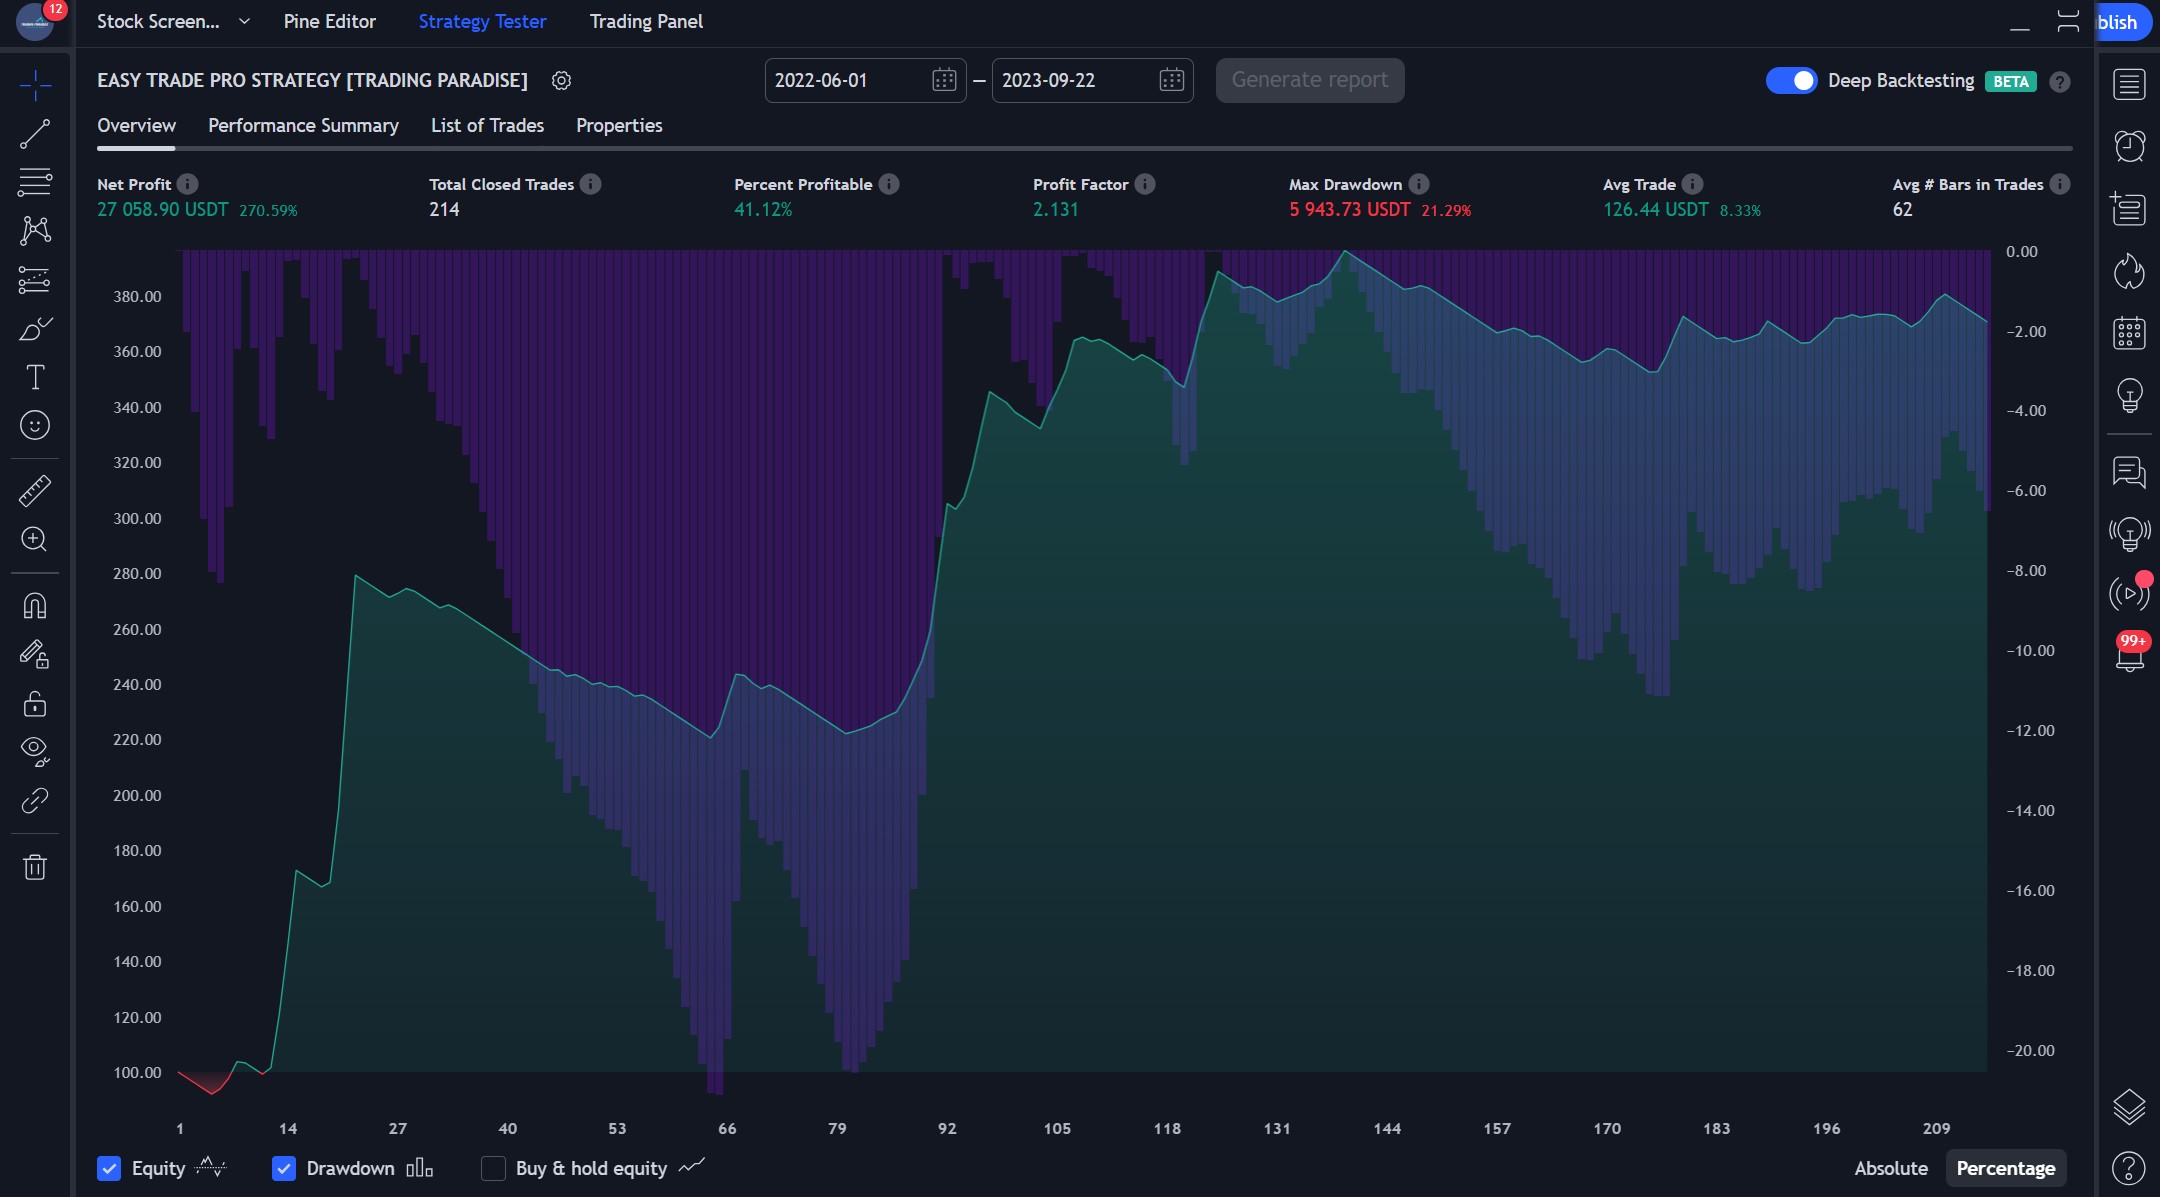Open the alerts clock icon

2129,147
